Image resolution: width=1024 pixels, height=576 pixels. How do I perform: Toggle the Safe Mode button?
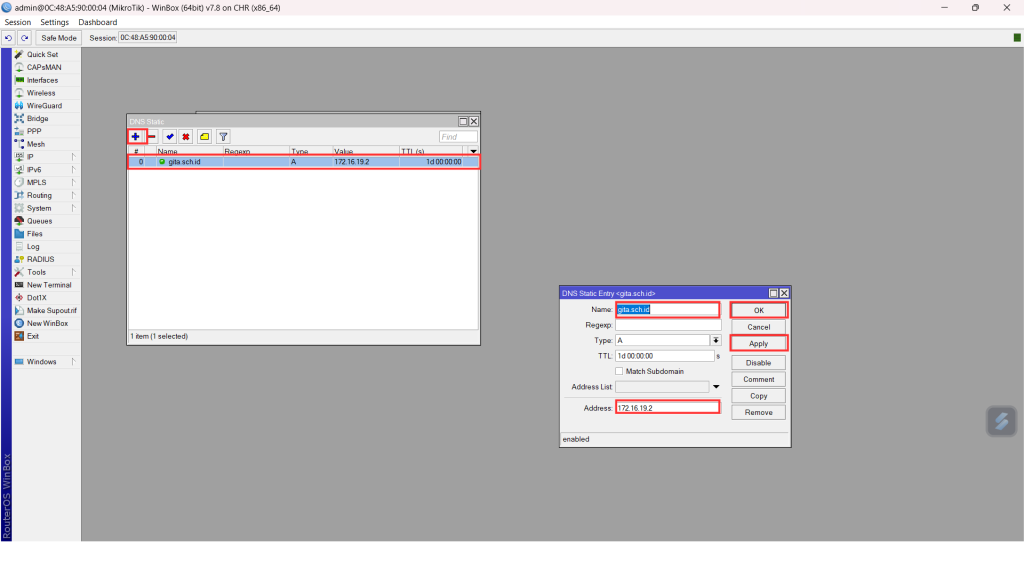click(59, 38)
